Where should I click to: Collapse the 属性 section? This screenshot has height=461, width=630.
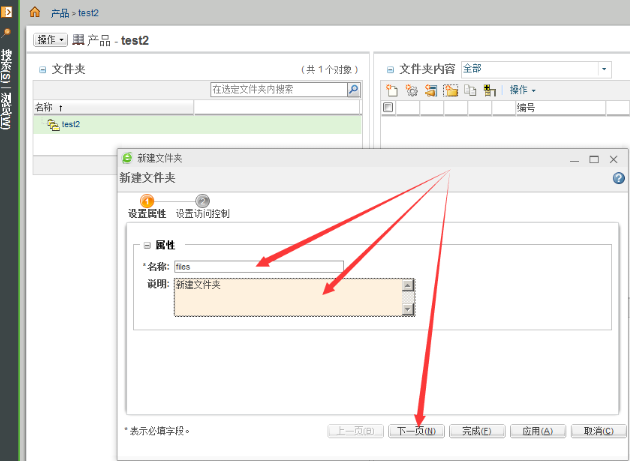point(146,245)
